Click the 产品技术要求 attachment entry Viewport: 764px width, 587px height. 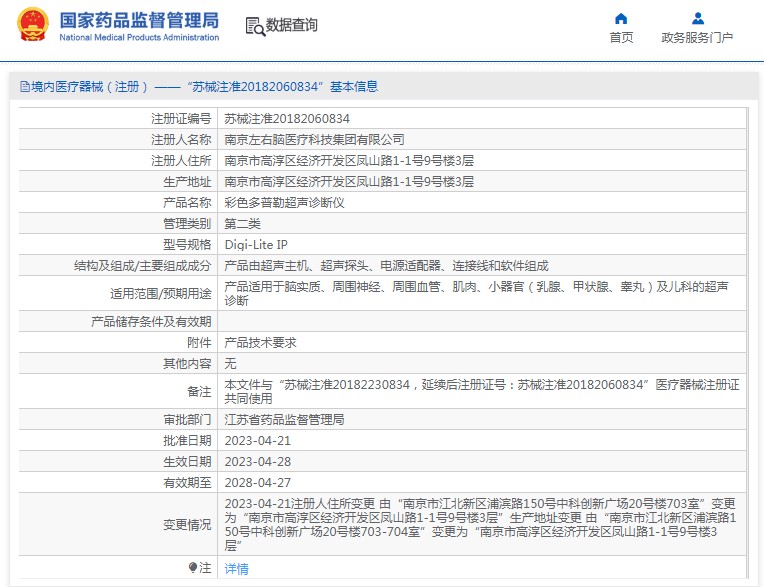(260, 342)
